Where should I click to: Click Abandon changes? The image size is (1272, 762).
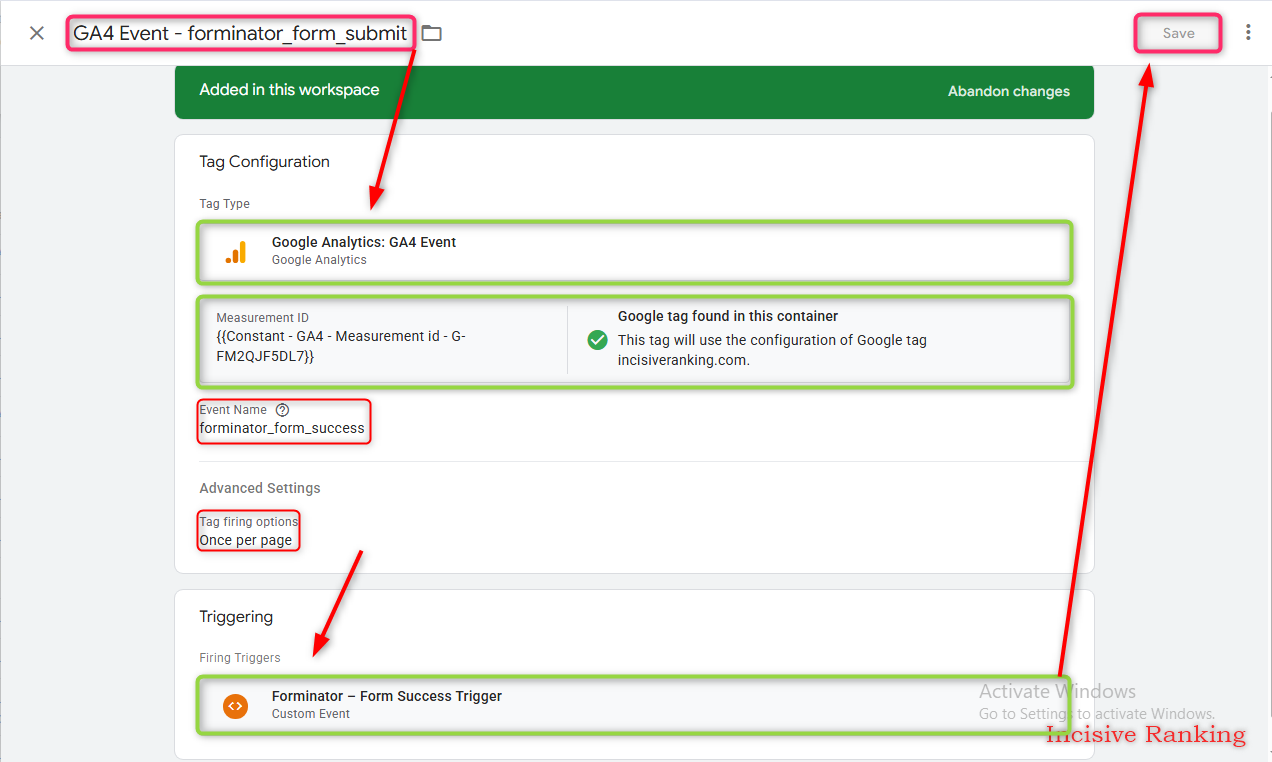1008,91
